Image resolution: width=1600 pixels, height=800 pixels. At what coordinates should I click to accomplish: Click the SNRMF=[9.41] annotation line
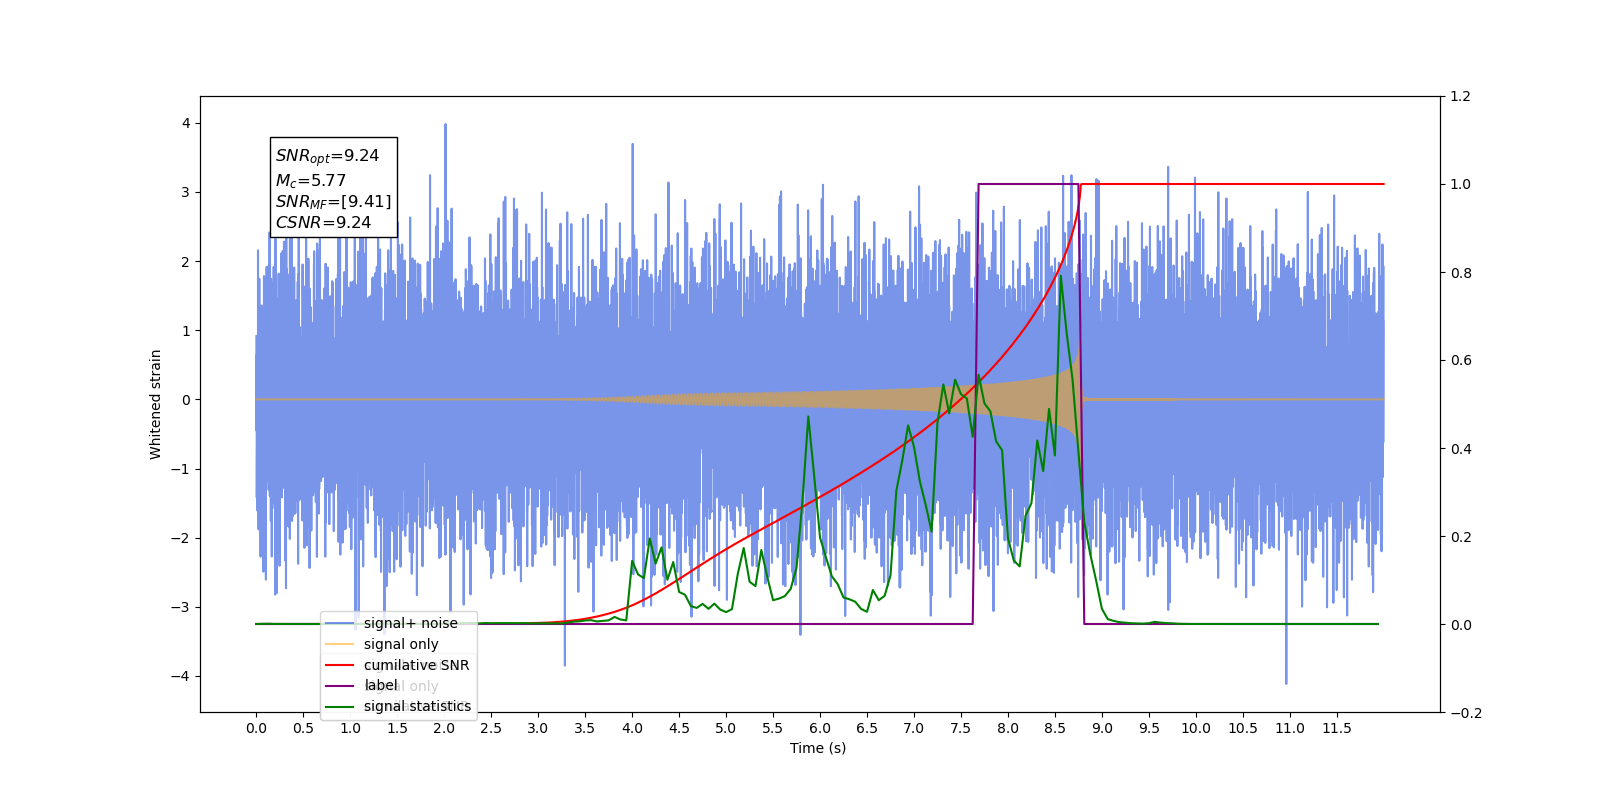(x=334, y=202)
